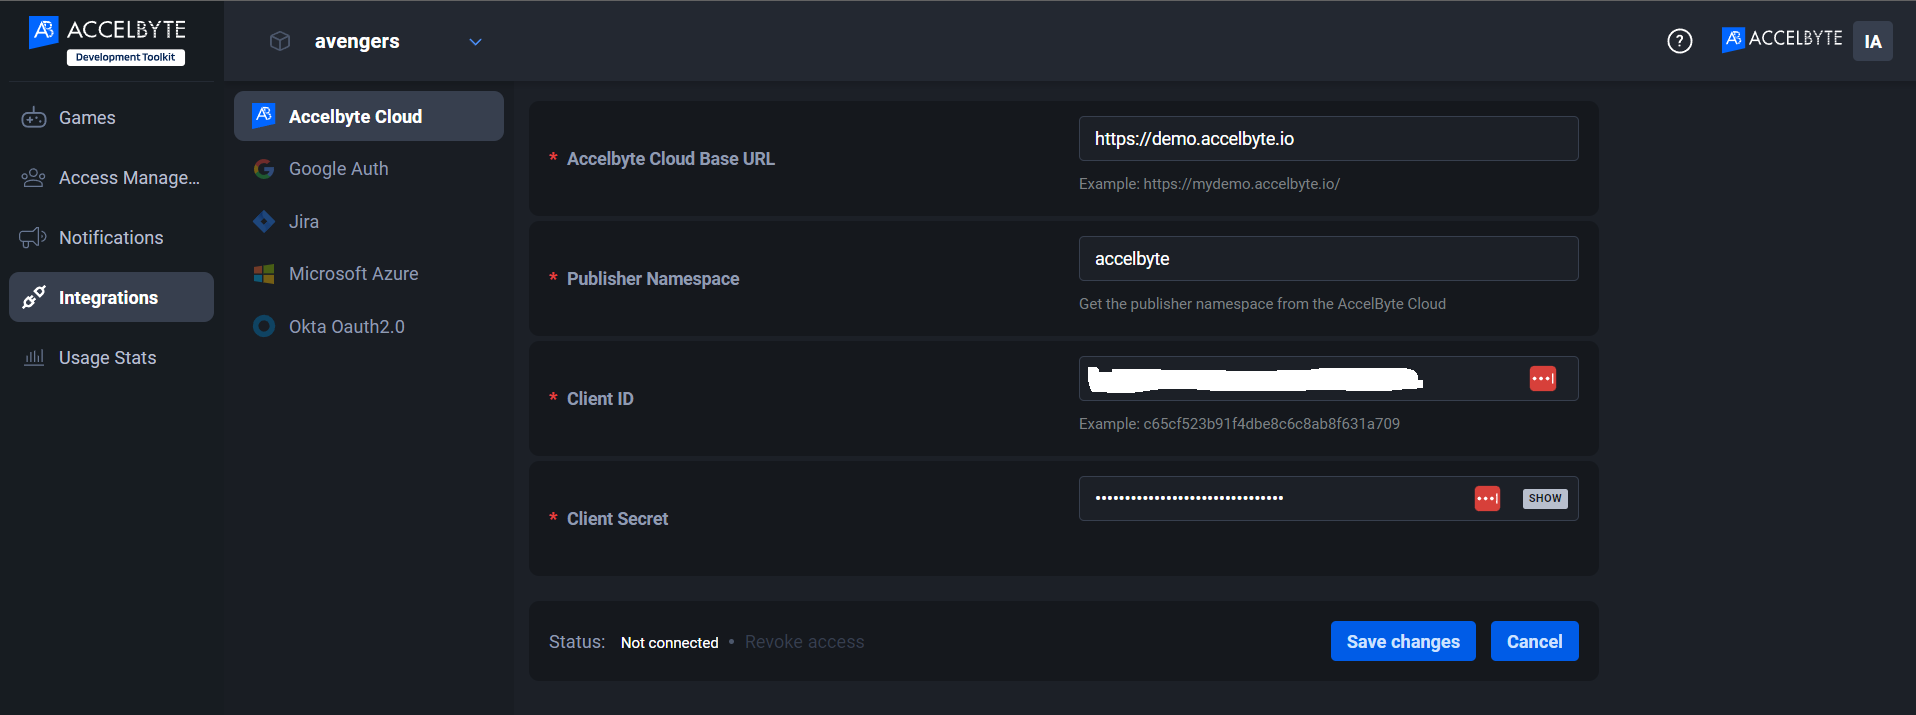Image resolution: width=1916 pixels, height=715 pixels.
Task: Click the Cancel button
Action: click(1535, 641)
